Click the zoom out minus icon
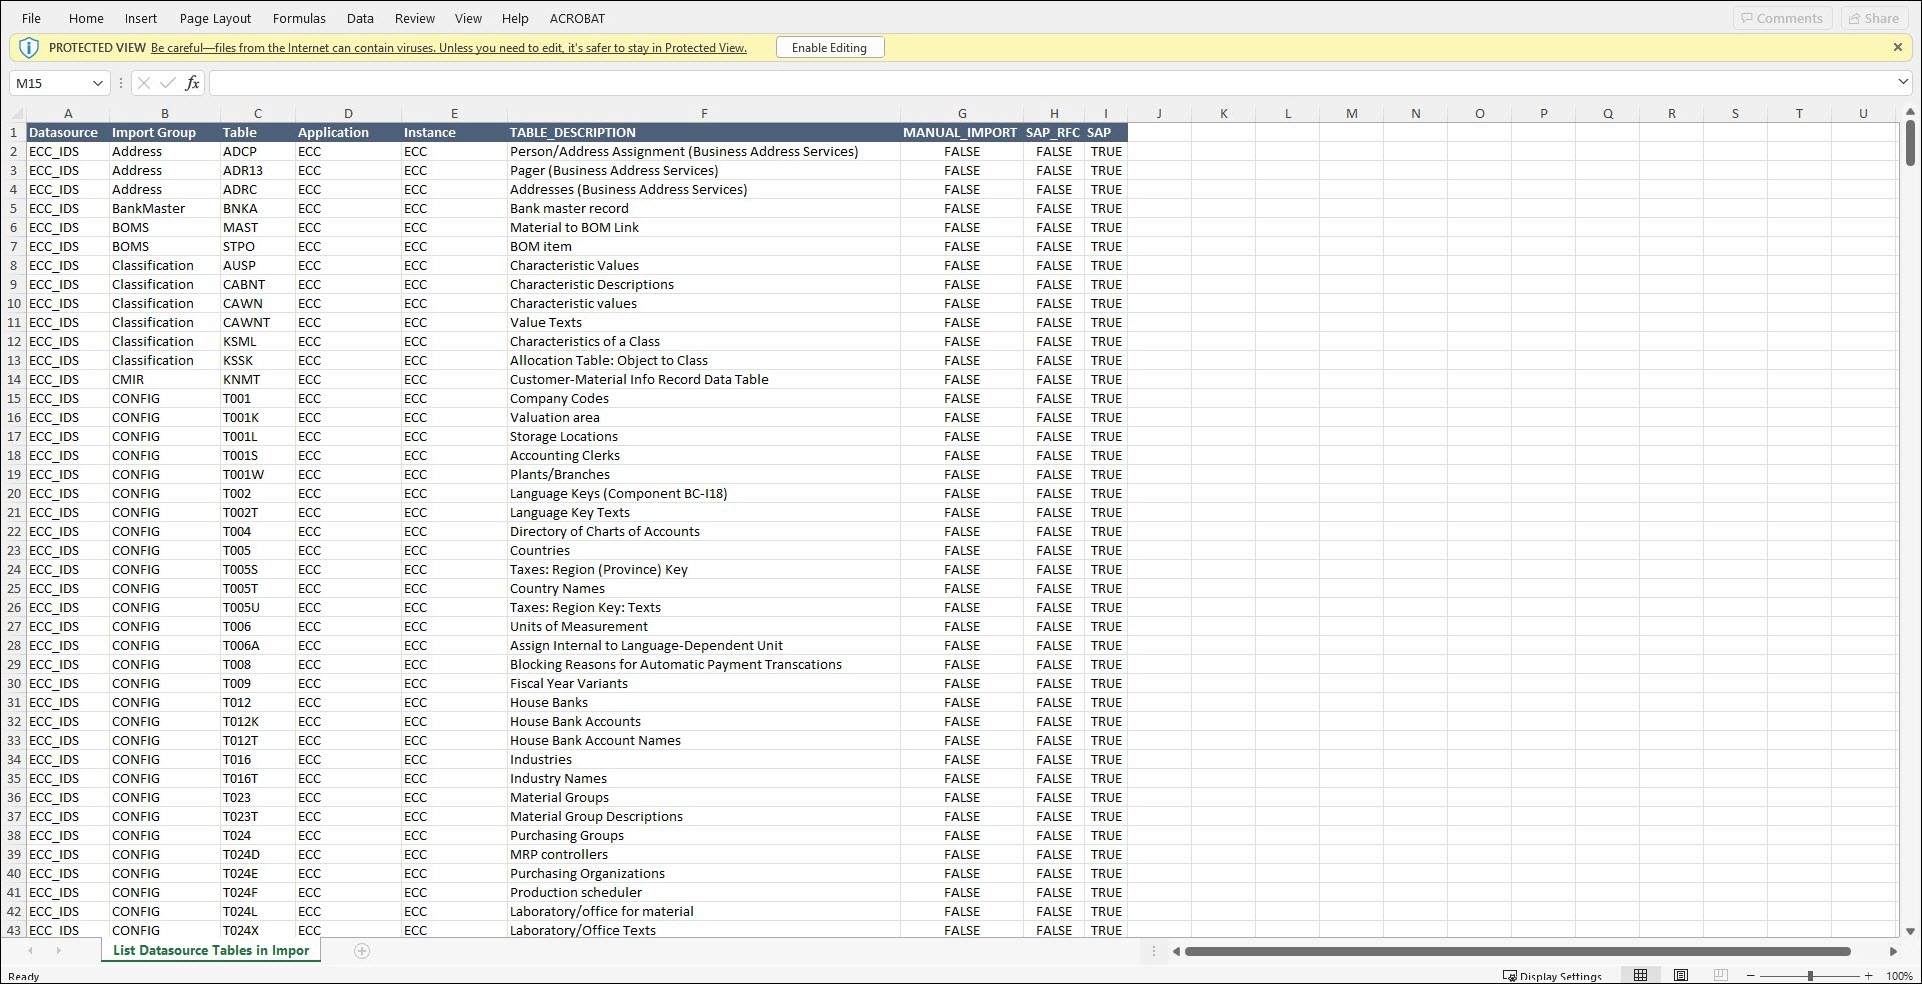This screenshot has width=1922, height=984. pos(1751,976)
